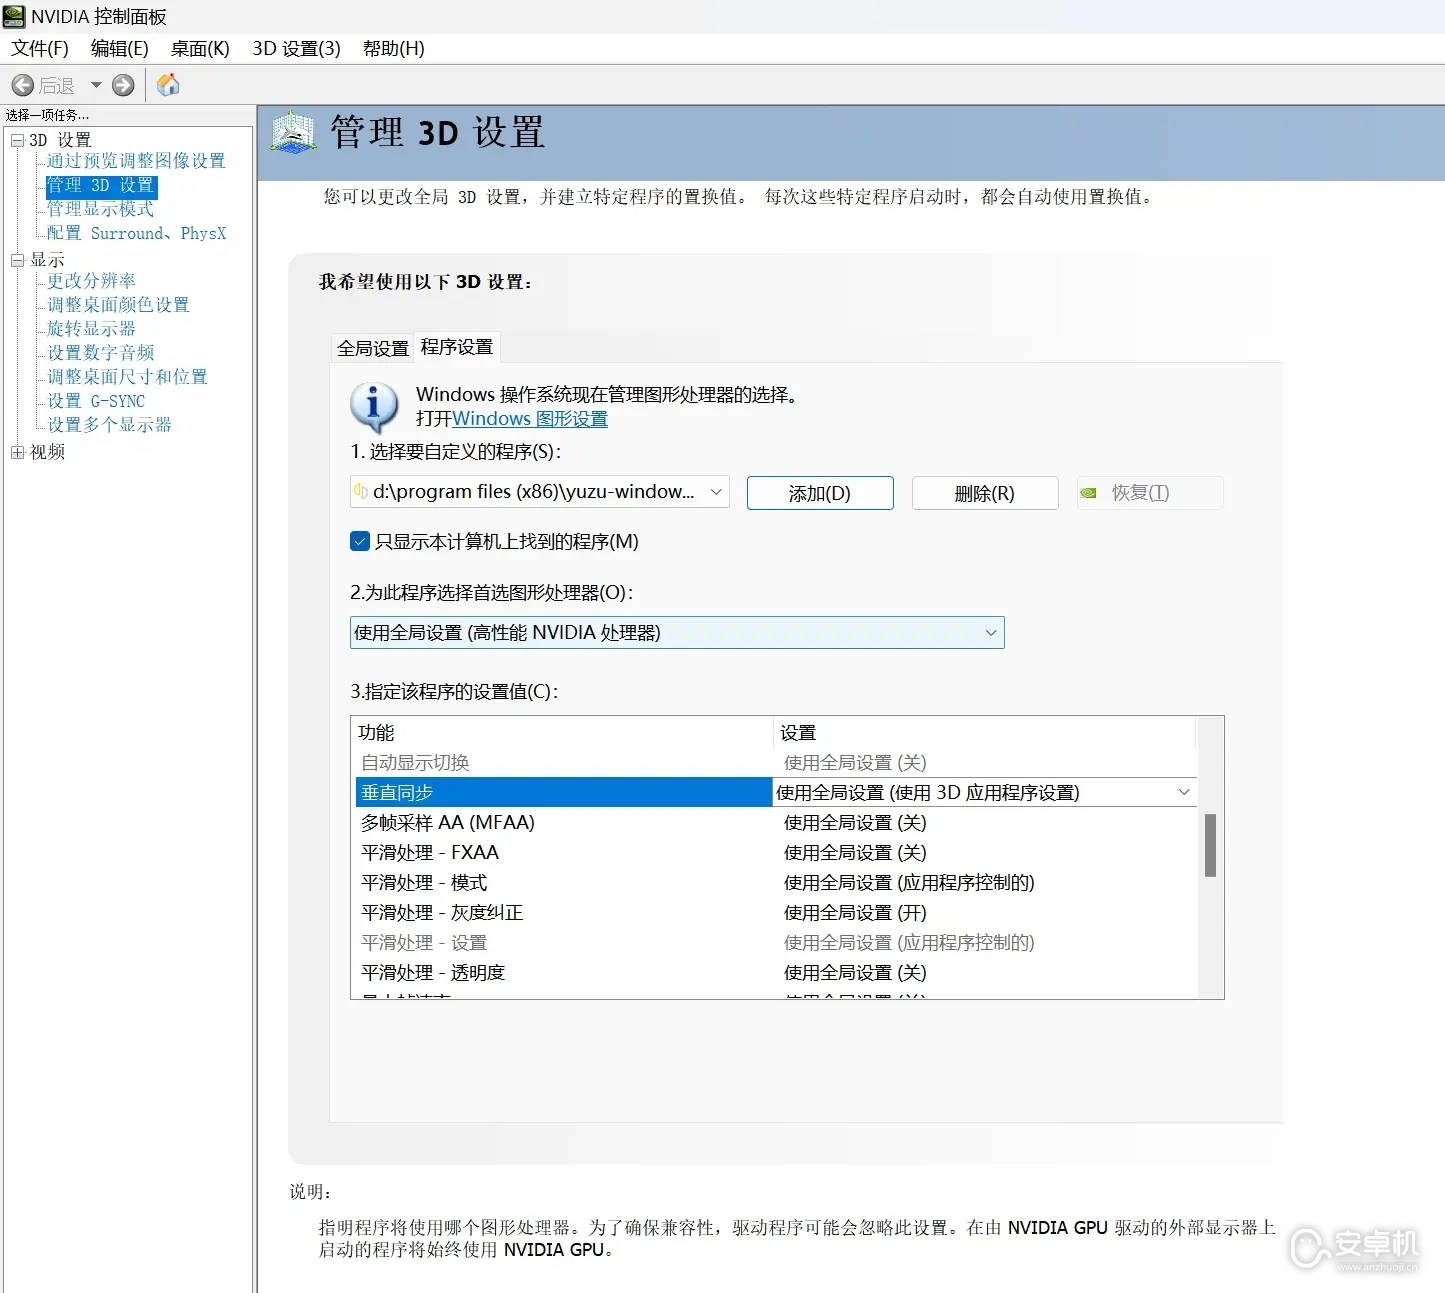Select the 垂直同步 row
The height and width of the screenshot is (1293, 1445).
(564, 792)
